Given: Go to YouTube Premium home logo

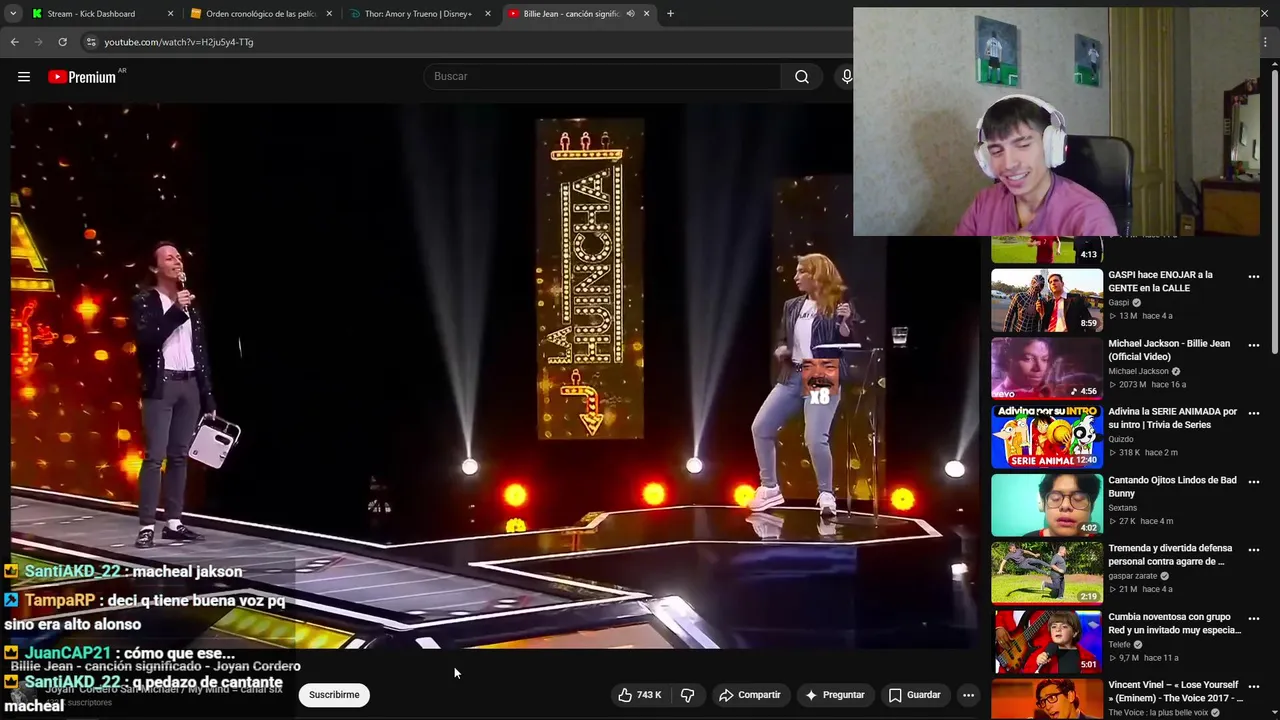Looking at the screenshot, I should click(82, 77).
